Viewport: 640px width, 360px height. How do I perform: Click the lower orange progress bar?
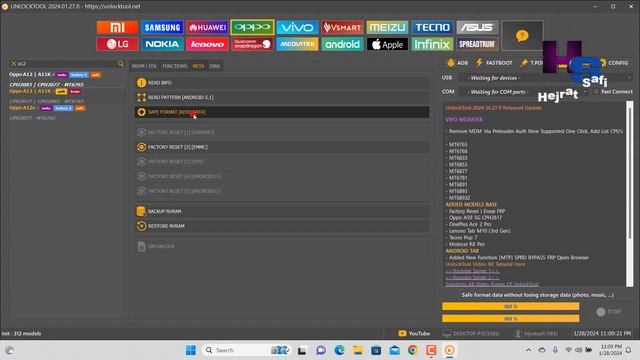pyautogui.click(x=510, y=318)
